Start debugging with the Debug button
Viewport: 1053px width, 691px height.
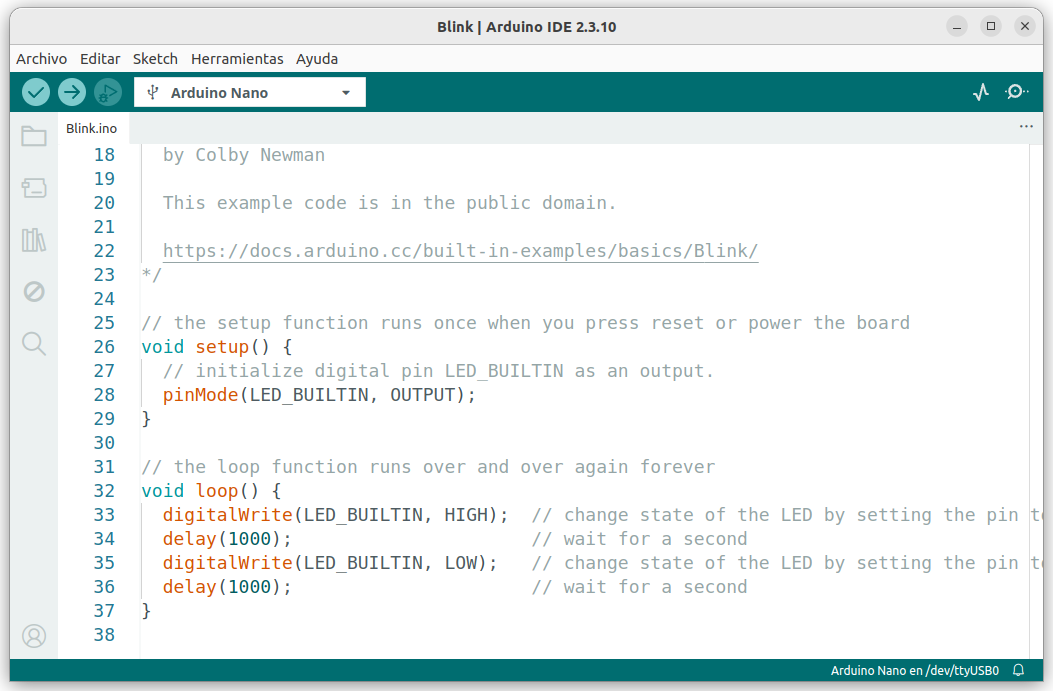(108, 92)
